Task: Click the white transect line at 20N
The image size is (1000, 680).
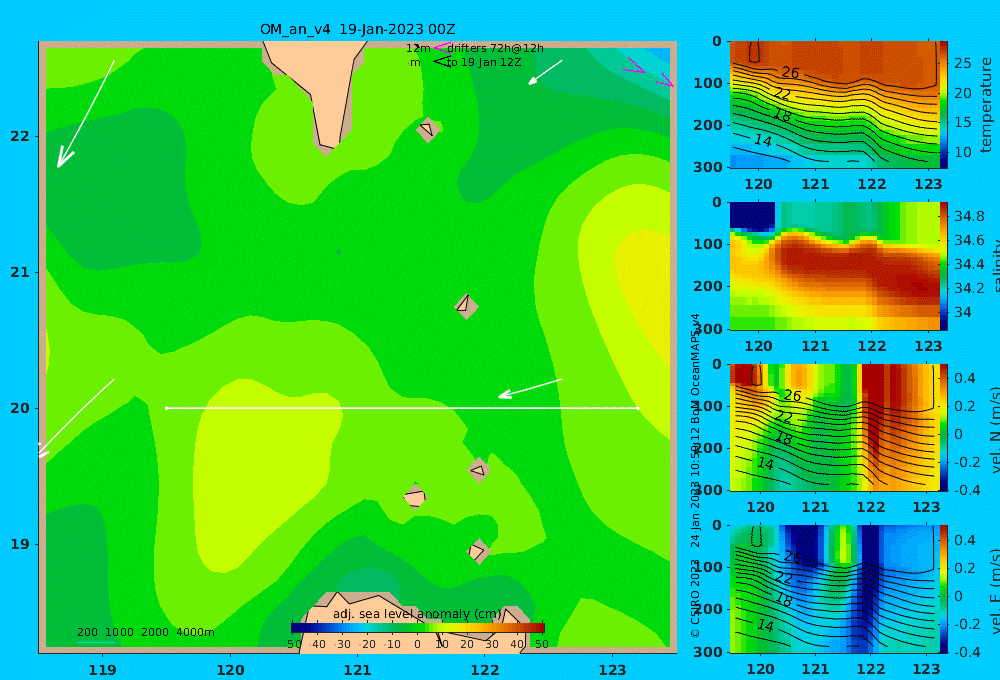Action: point(402,408)
